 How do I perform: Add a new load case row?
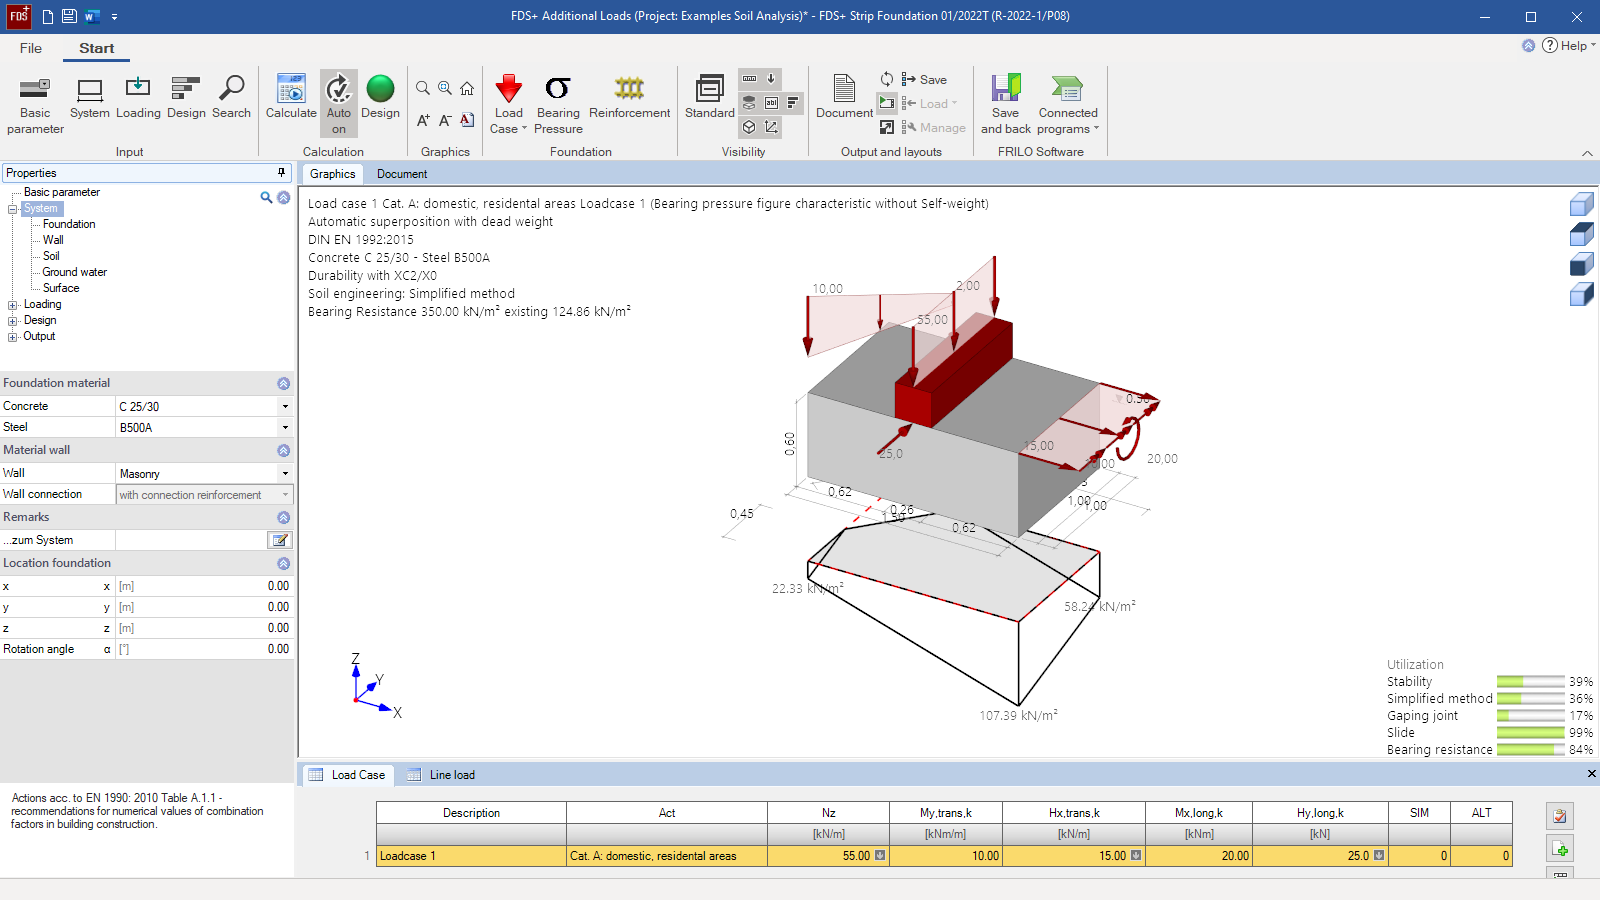click(1560, 849)
